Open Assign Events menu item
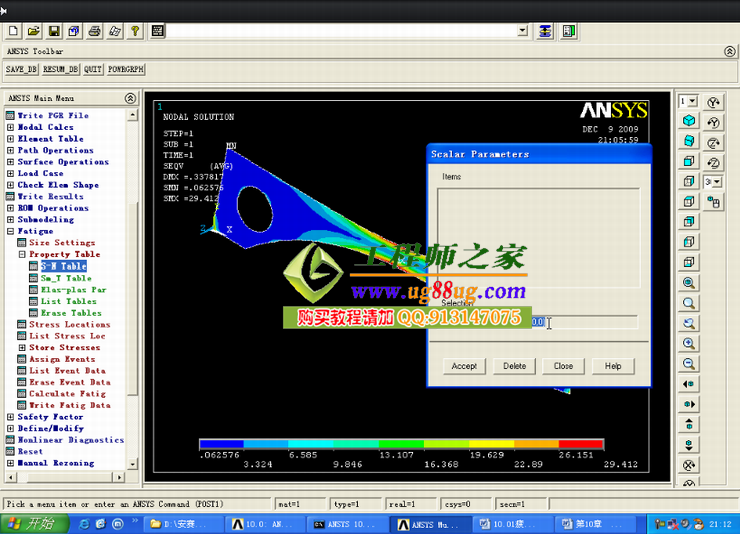Image resolution: width=740 pixels, height=534 pixels. (x=62, y=359)
